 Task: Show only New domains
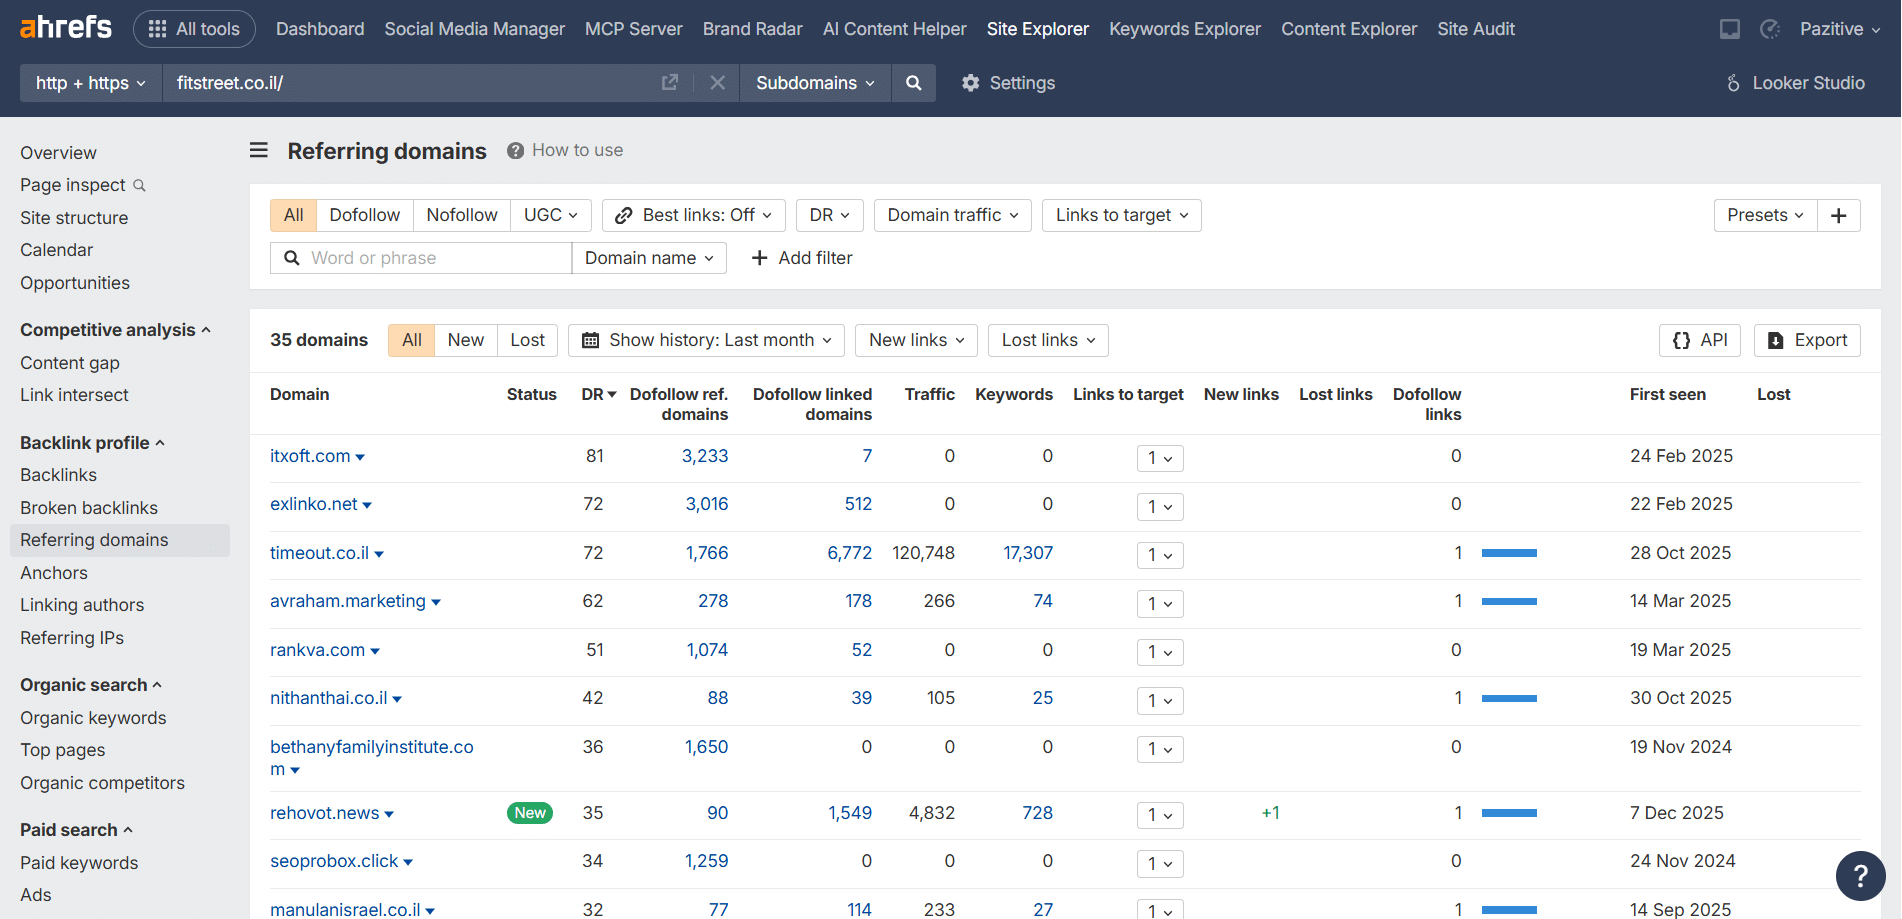(466, 340)
